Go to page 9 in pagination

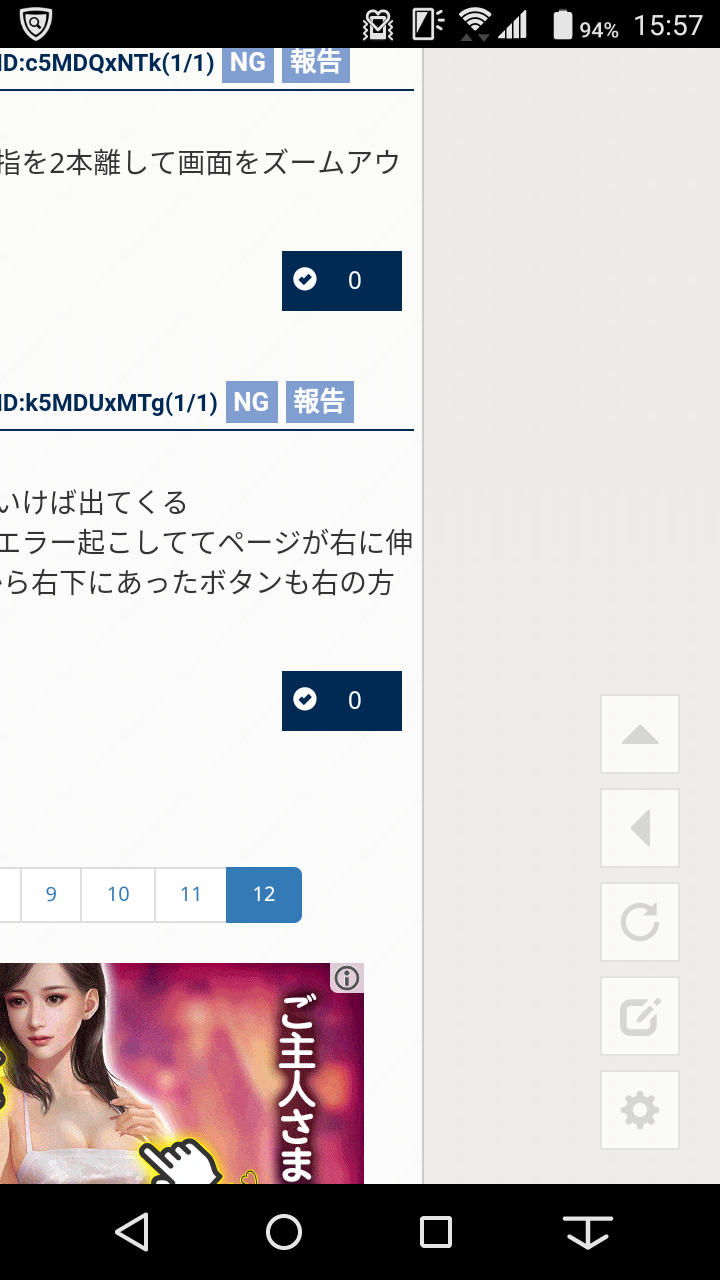pyautogui.click(x=51, y=894)
